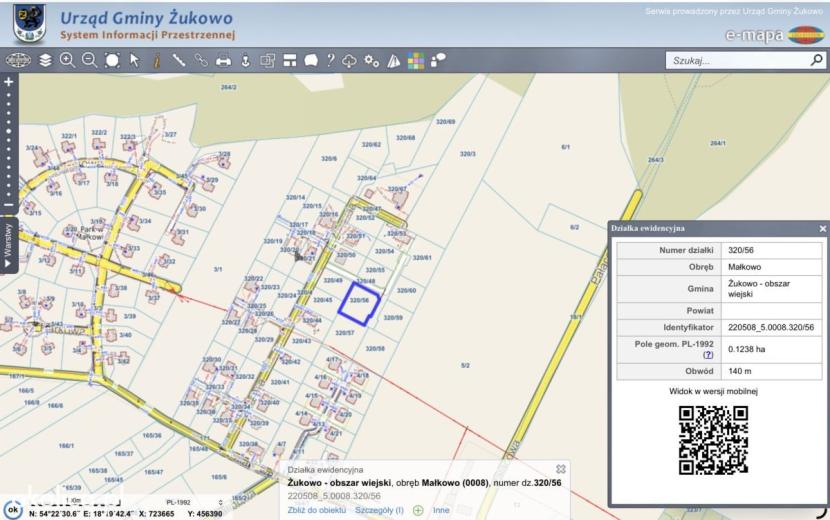This screenshot has height=520, width=830.
Task: Open the layers stack icon in toolbar
Action: click(x=46, y=60)
